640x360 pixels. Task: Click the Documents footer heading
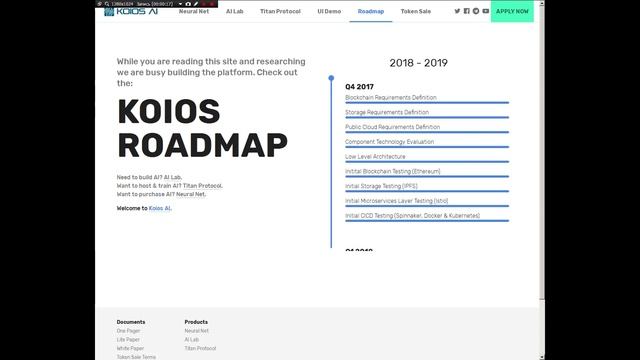tap(131, 322)
